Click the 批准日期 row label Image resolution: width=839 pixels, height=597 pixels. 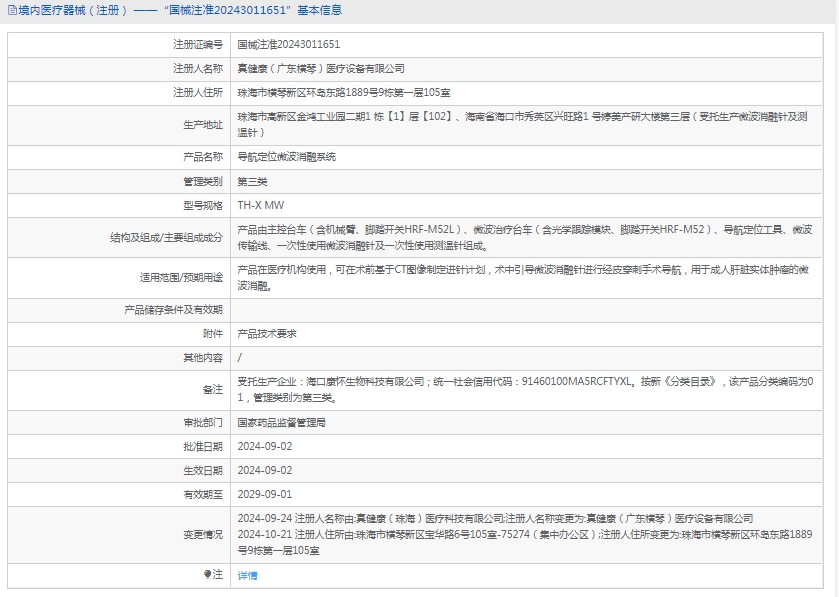pos(202,446)
